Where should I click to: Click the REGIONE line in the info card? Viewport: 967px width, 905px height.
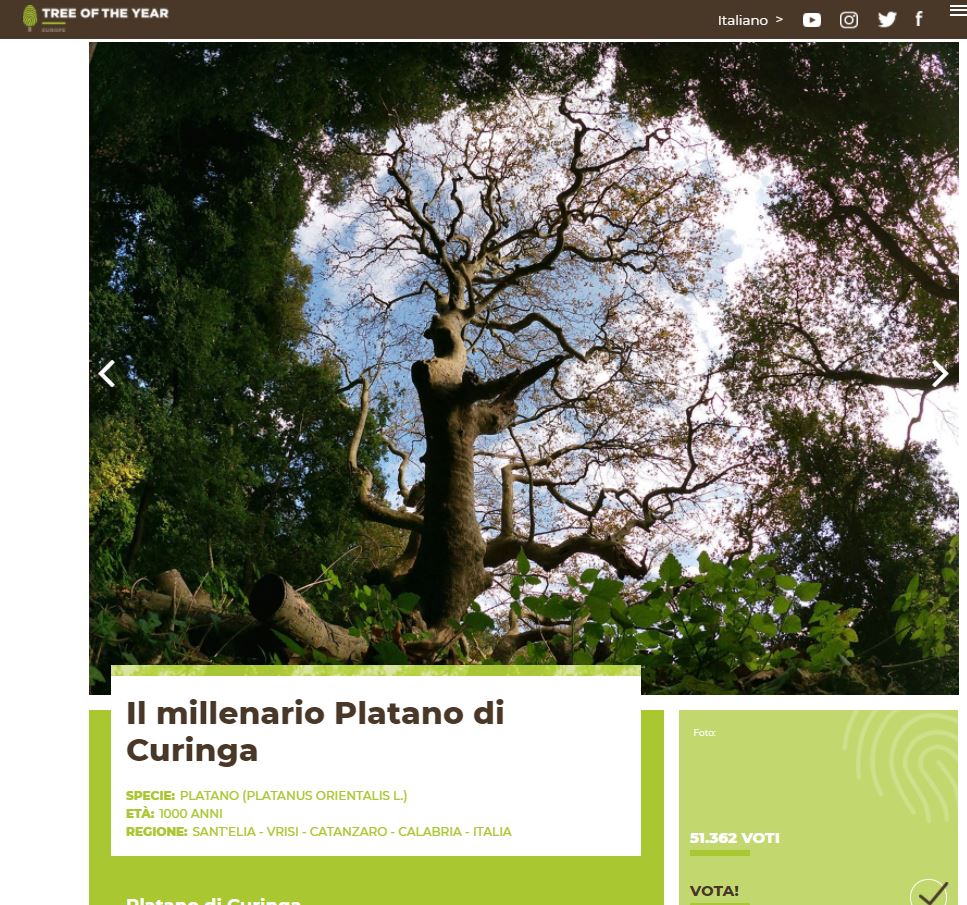point(318,831)
